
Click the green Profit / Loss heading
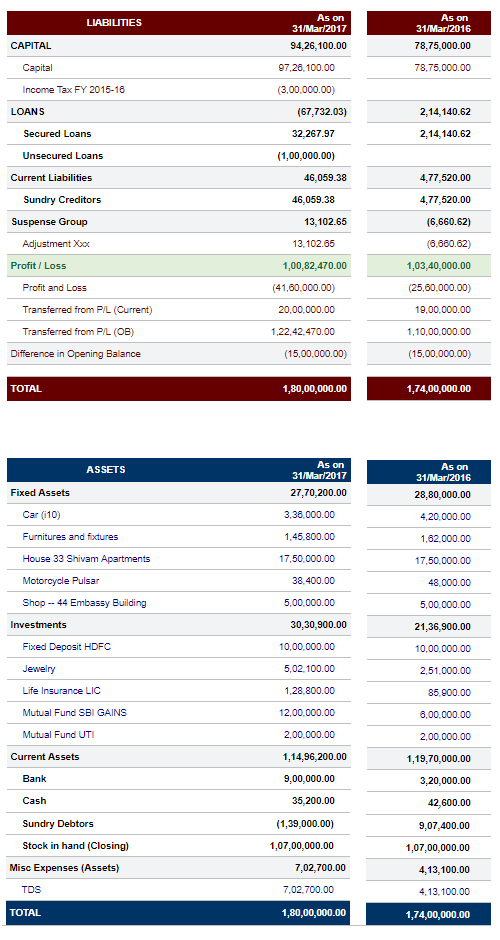pos(38,266)
